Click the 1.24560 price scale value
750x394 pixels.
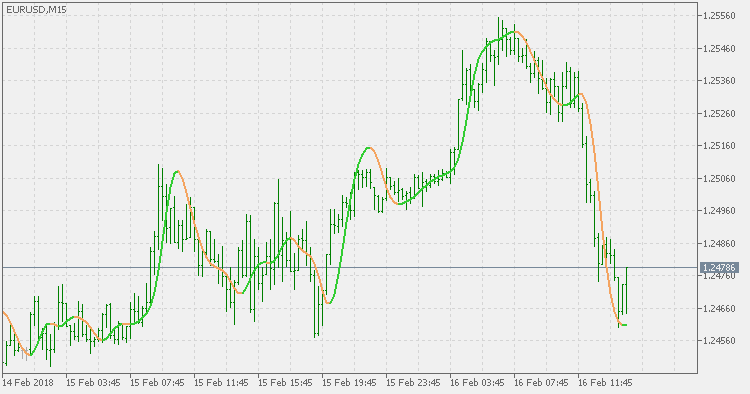pyautogui.click(x=719, y=340)
